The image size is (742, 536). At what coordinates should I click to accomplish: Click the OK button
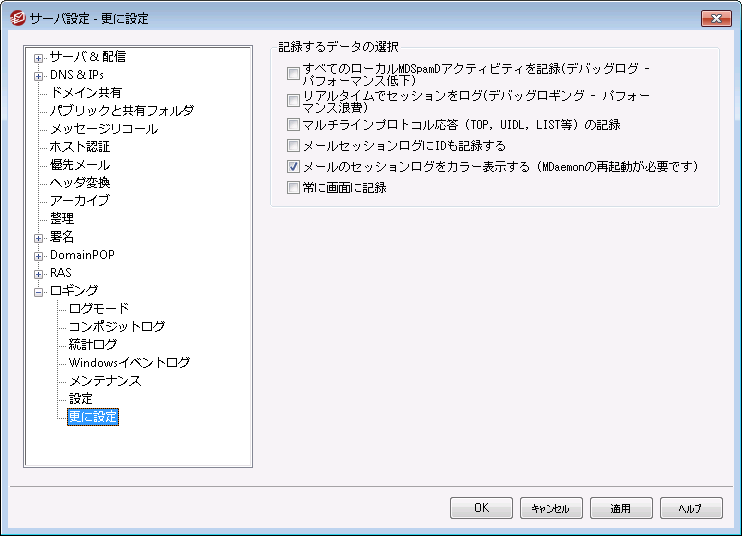(481, 508)
